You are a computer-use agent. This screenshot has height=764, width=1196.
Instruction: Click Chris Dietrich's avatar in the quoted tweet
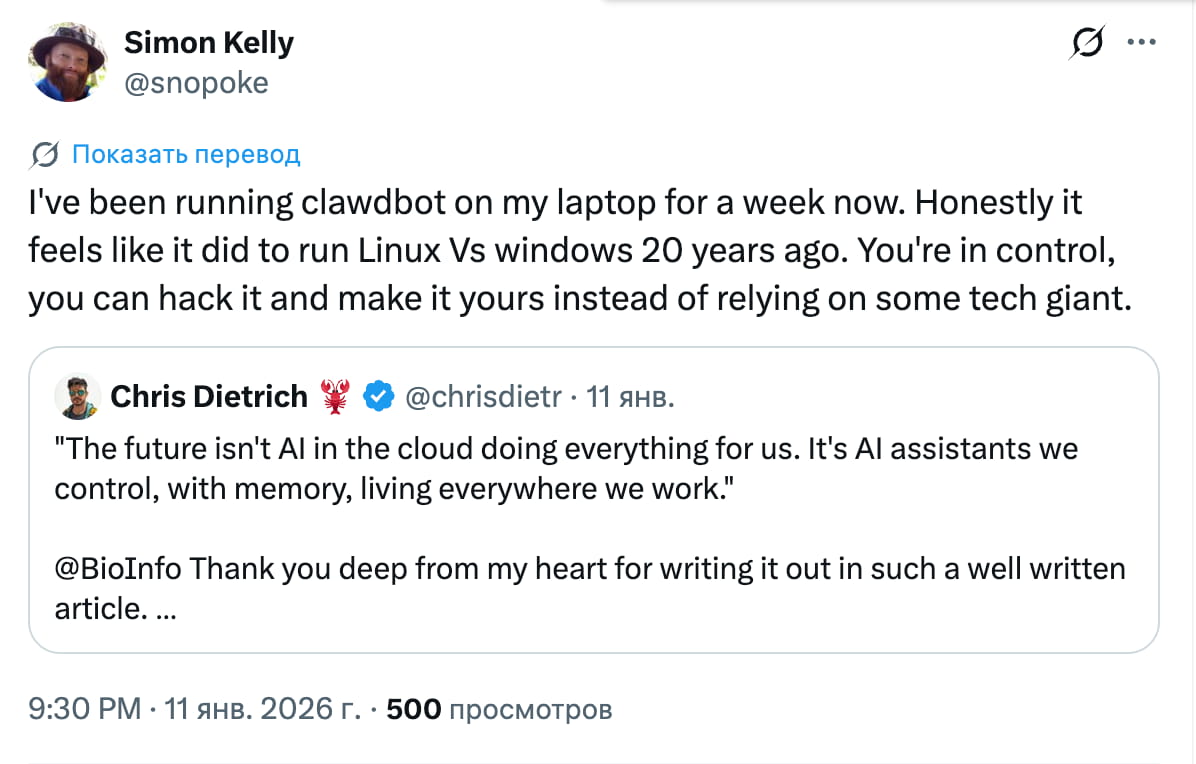(x=78, y=396)
